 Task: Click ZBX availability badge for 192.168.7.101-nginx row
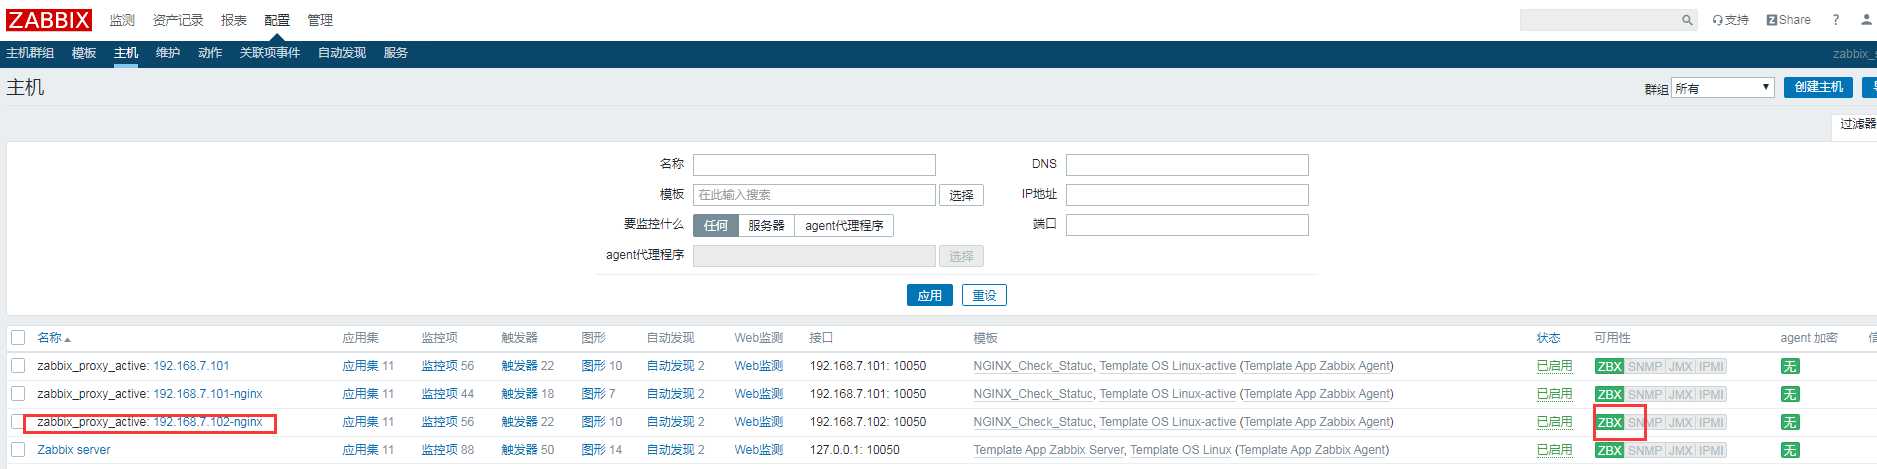[x=1609, y=395]
